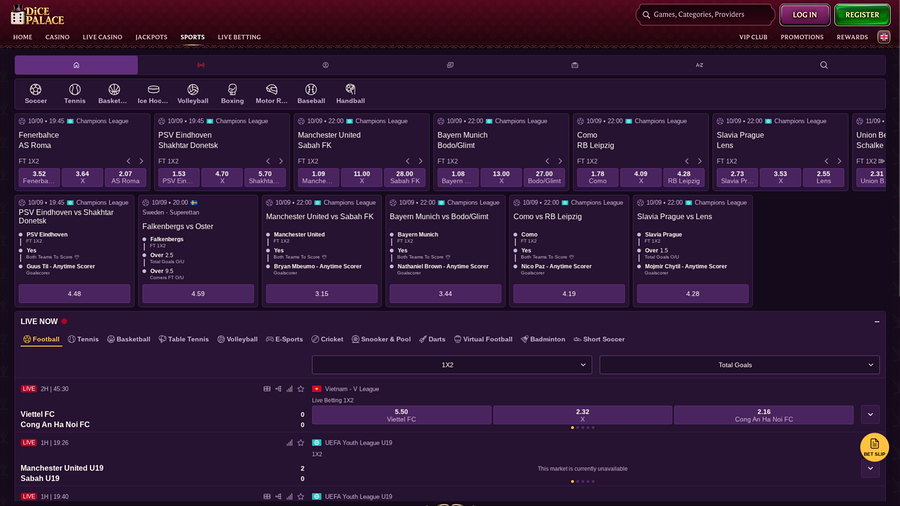This screenshot has width=900, height=506.
Task: Favorite the Manchester United U19 match star
Action: (x=301, y=443)
